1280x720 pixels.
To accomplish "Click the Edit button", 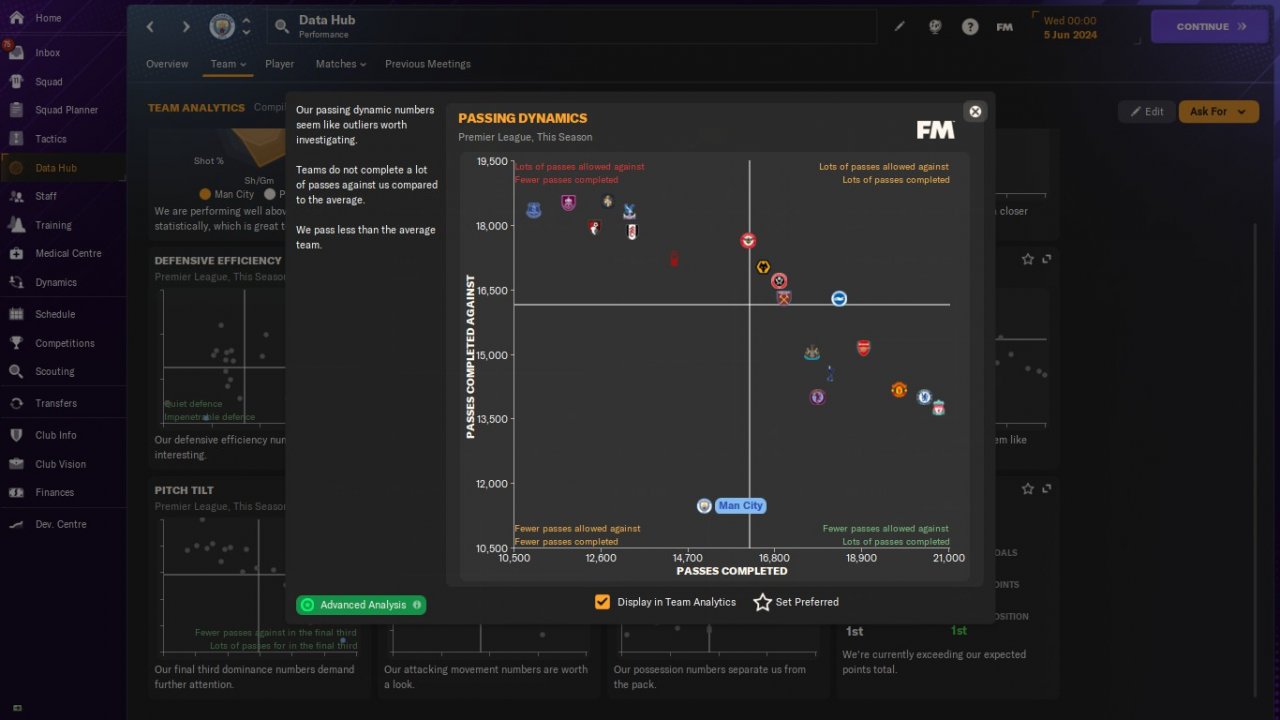I will coord(1146,111).
